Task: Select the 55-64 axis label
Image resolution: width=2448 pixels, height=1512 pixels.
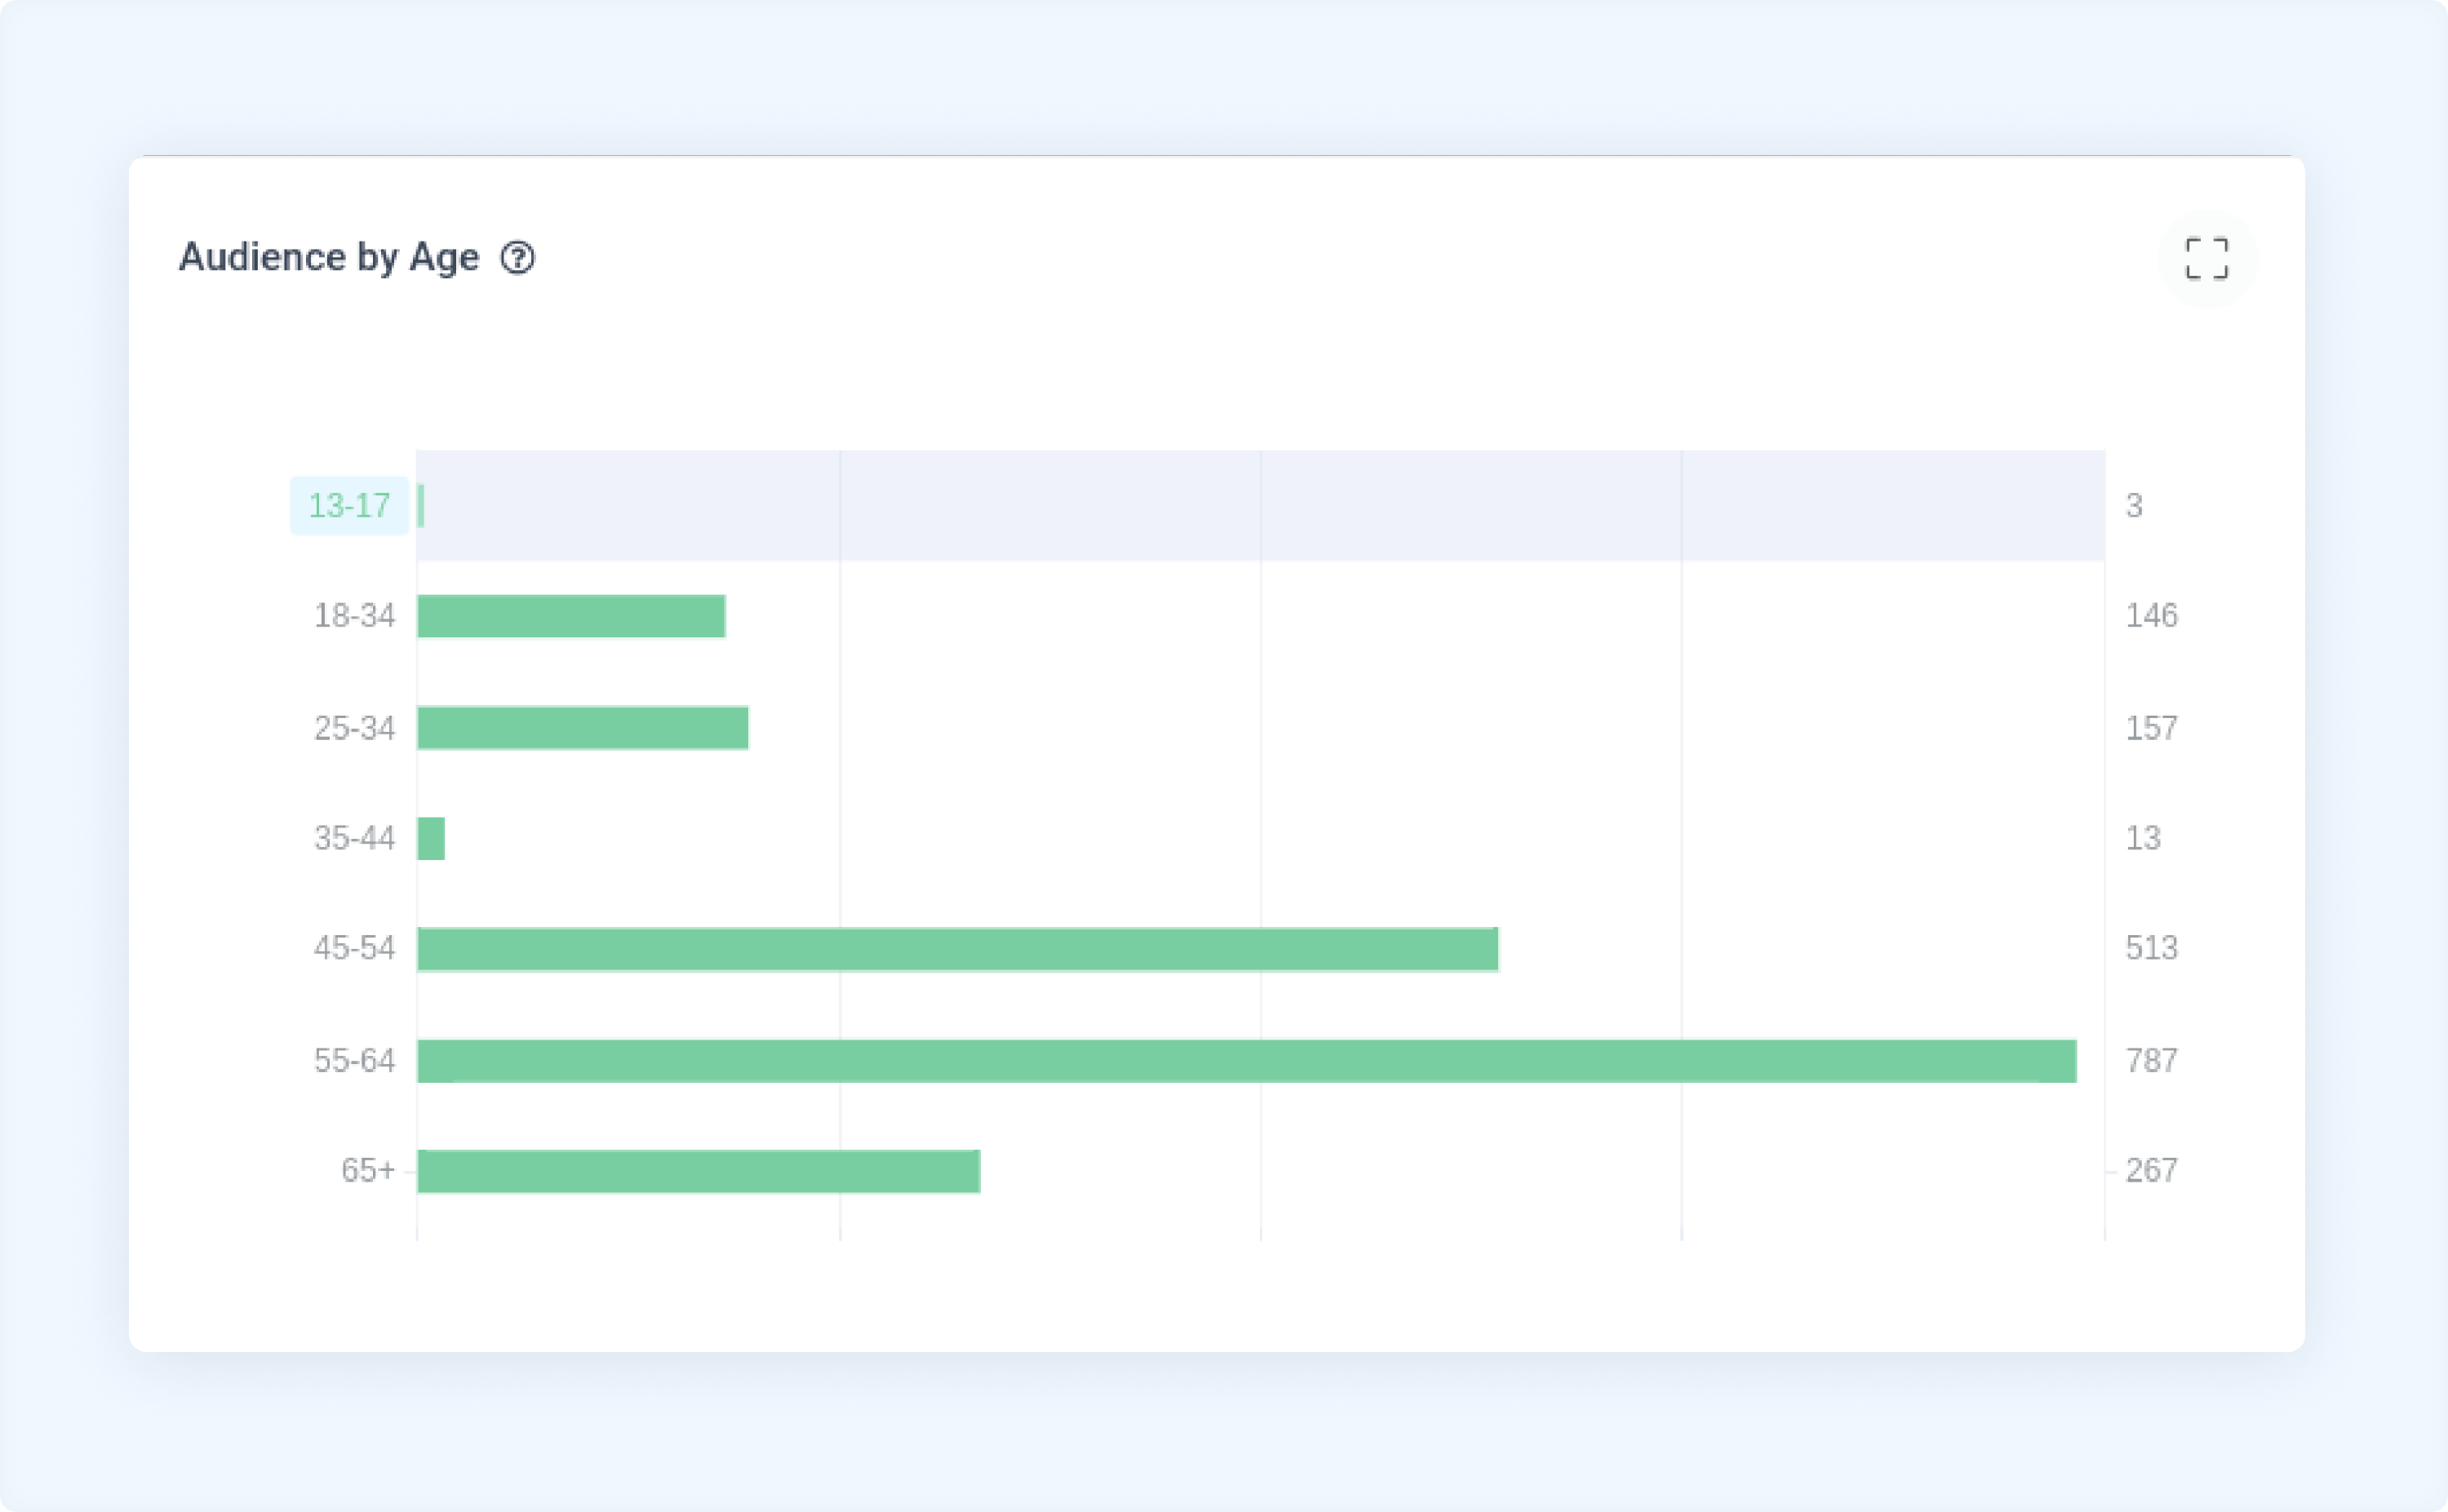Action: [355, 1061]
